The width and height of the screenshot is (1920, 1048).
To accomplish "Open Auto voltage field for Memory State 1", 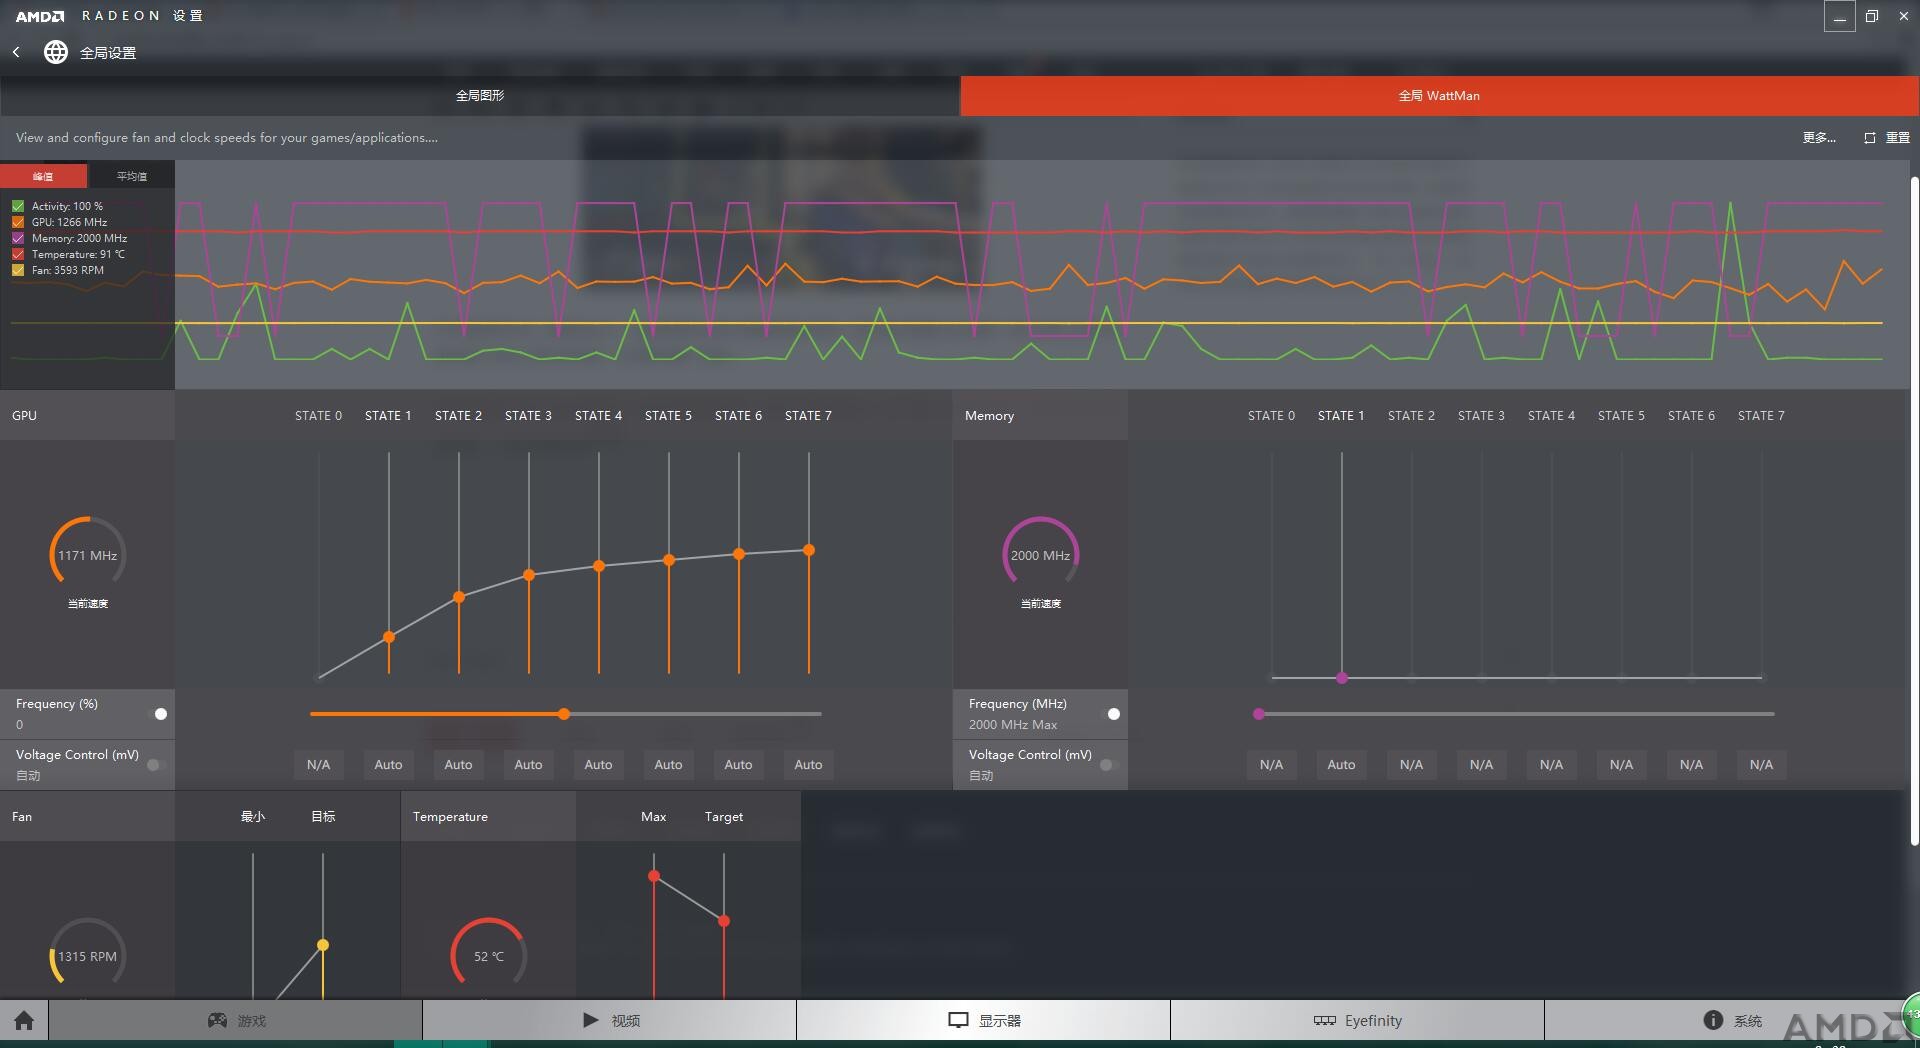I will pyautogui.click(x=1341, y=765).
